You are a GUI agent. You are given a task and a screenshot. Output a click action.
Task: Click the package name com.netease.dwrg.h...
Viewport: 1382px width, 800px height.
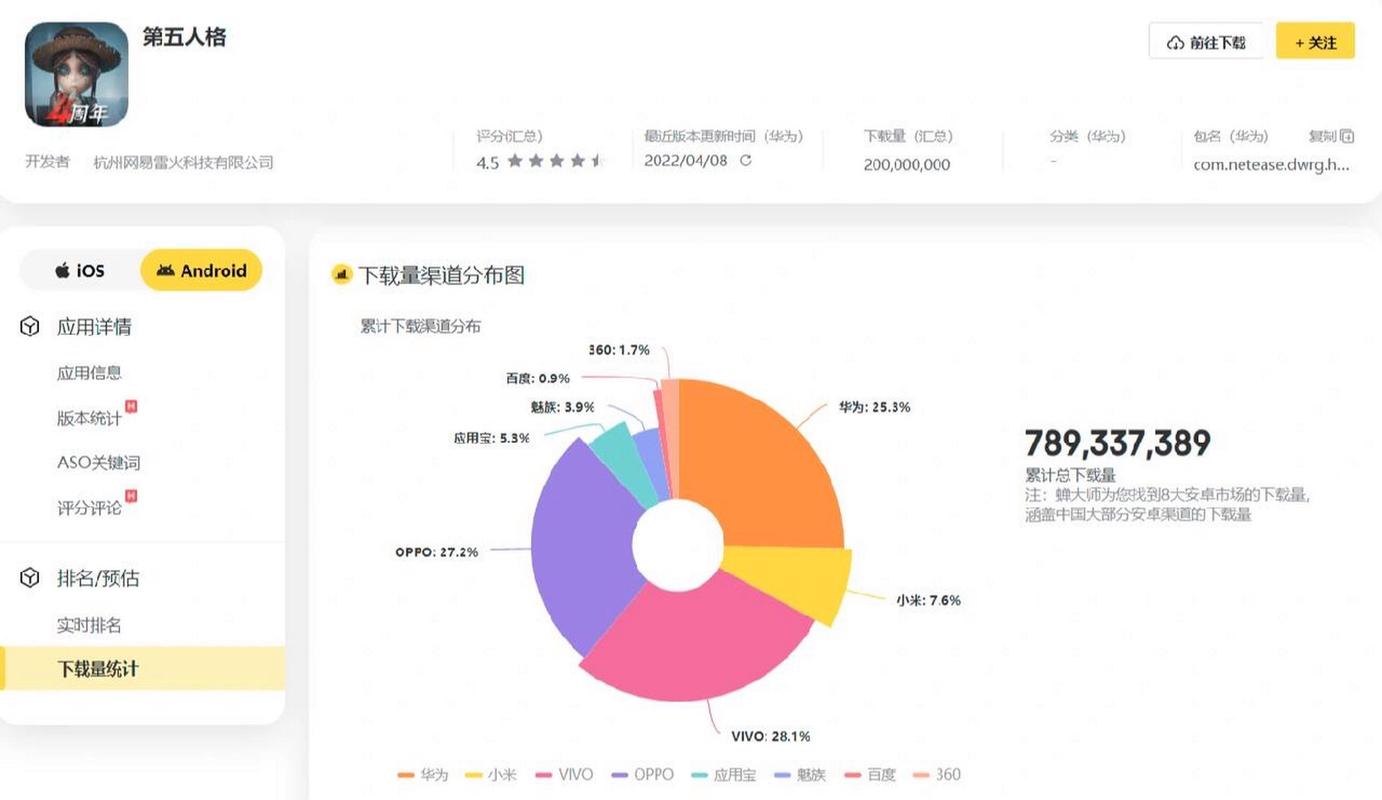click(x=1272, y=164)
